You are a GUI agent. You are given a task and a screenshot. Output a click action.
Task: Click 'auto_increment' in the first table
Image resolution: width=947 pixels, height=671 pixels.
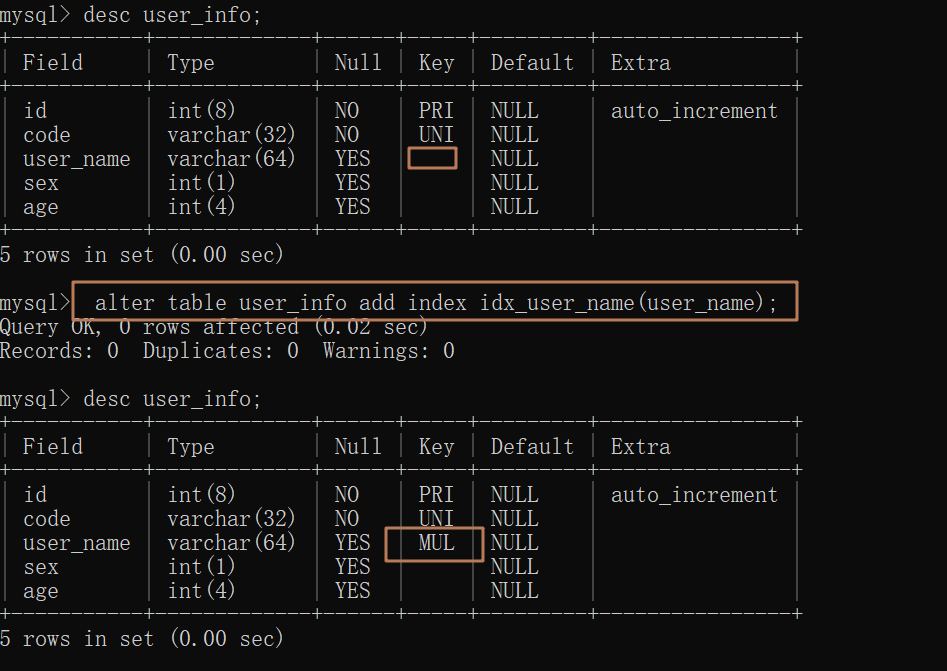(694, 111)
